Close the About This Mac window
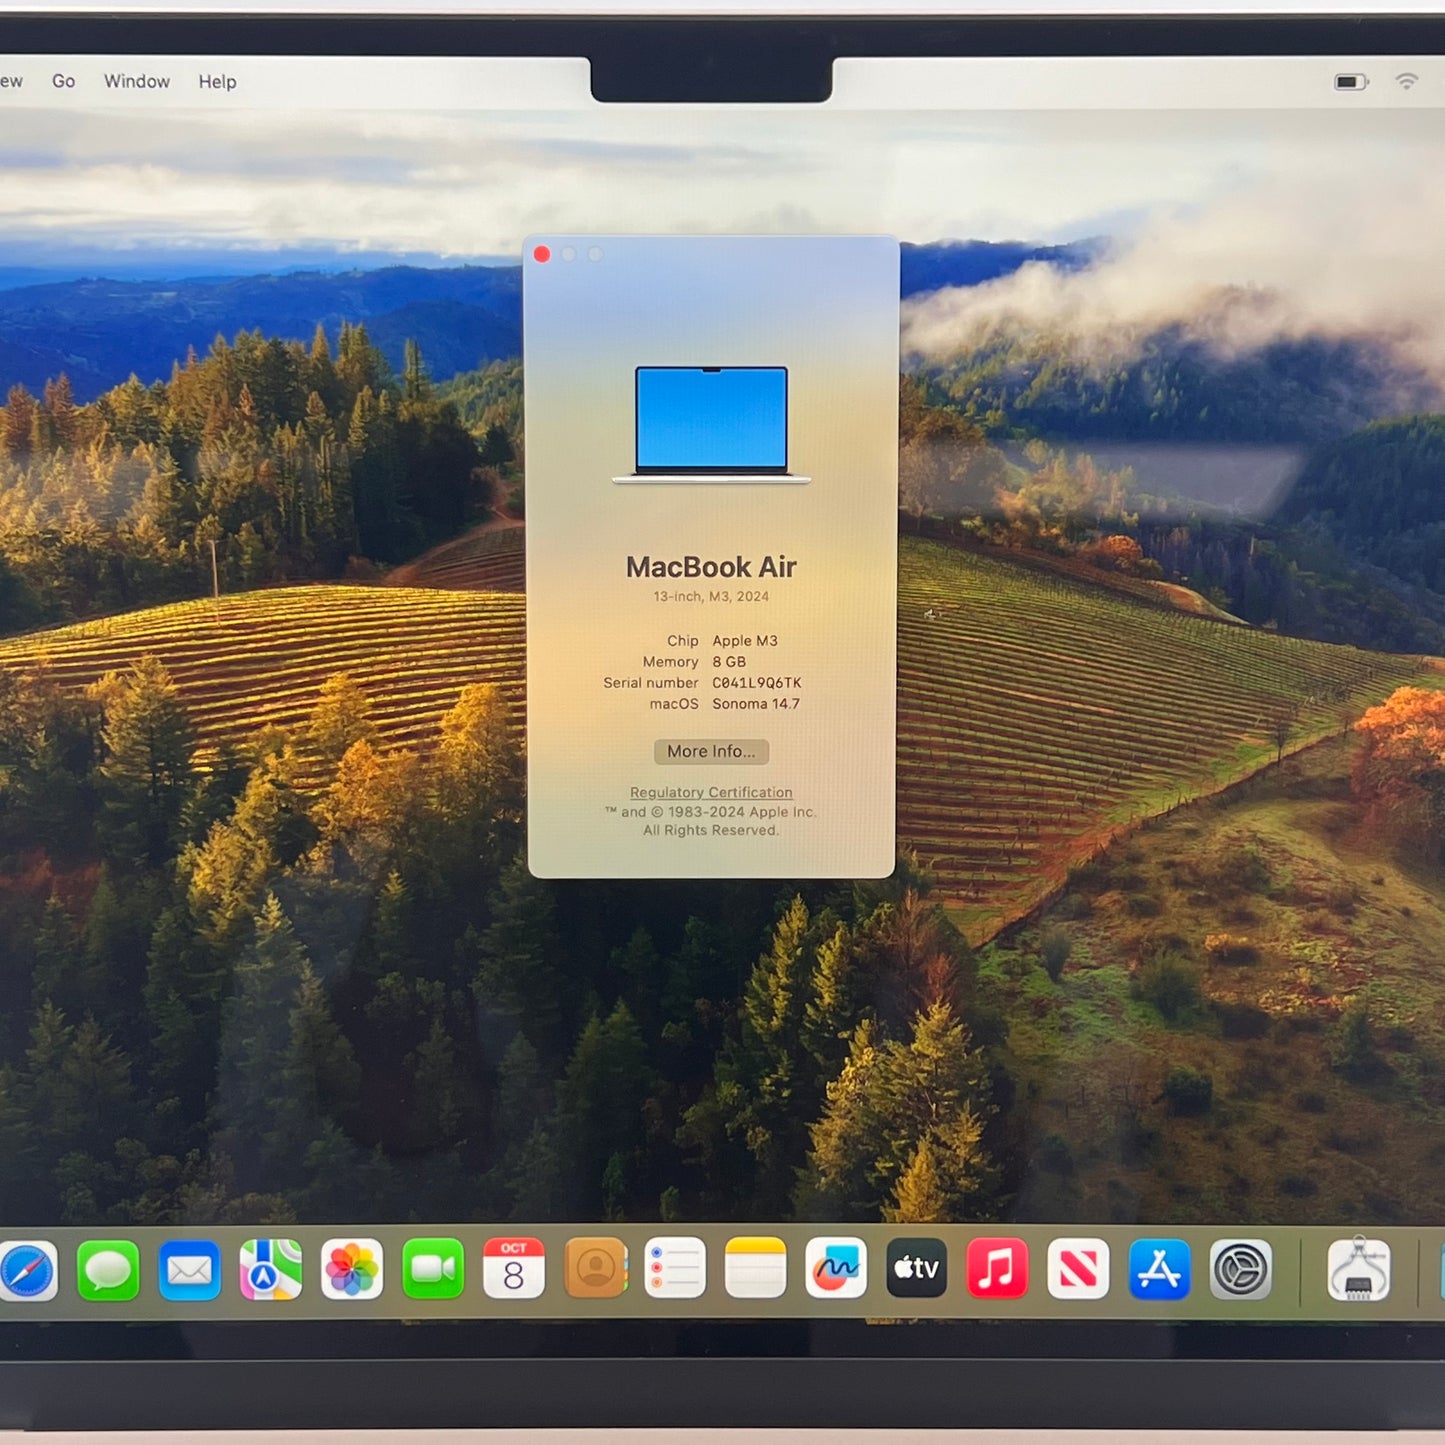This screenshot has width=1445, height=1445. tap(542, 254)
